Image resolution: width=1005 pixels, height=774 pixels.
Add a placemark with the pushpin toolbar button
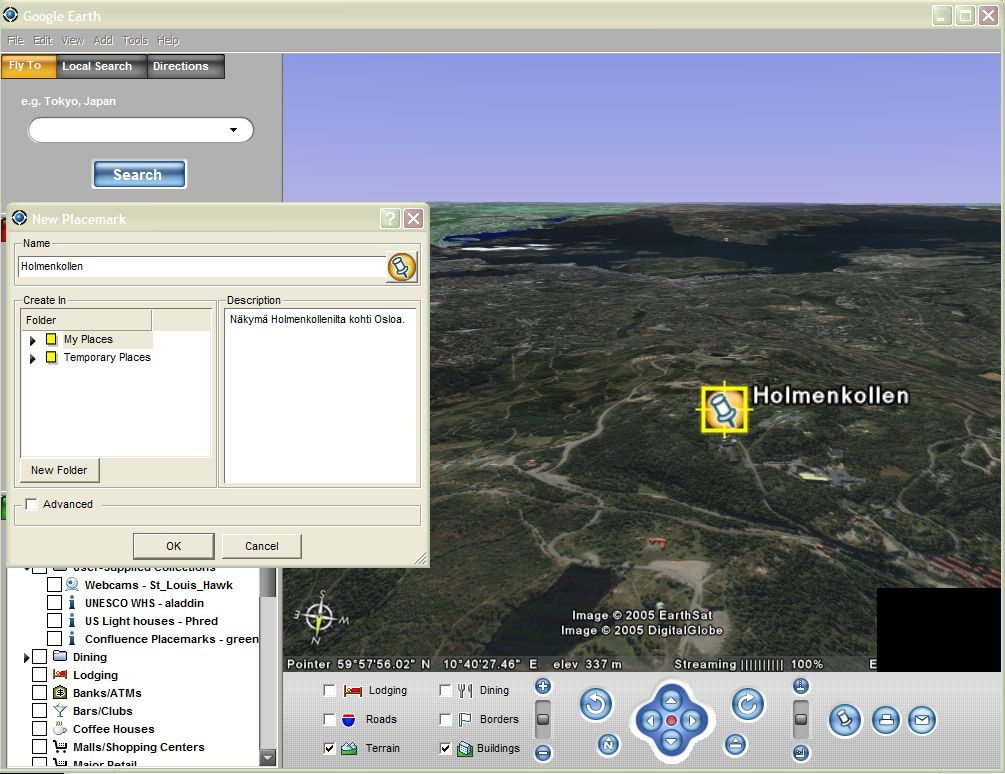click(x=845, y=720)
